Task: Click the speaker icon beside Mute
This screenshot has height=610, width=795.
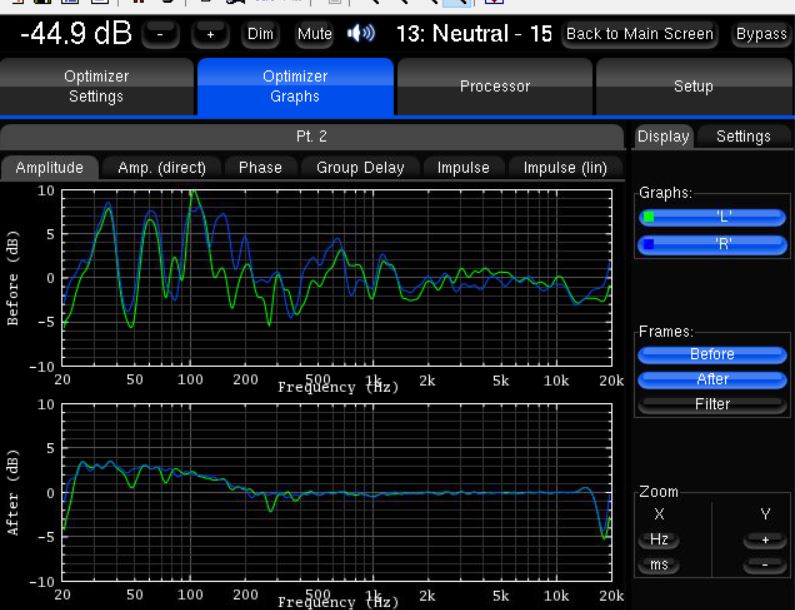Action: (359, 34)
